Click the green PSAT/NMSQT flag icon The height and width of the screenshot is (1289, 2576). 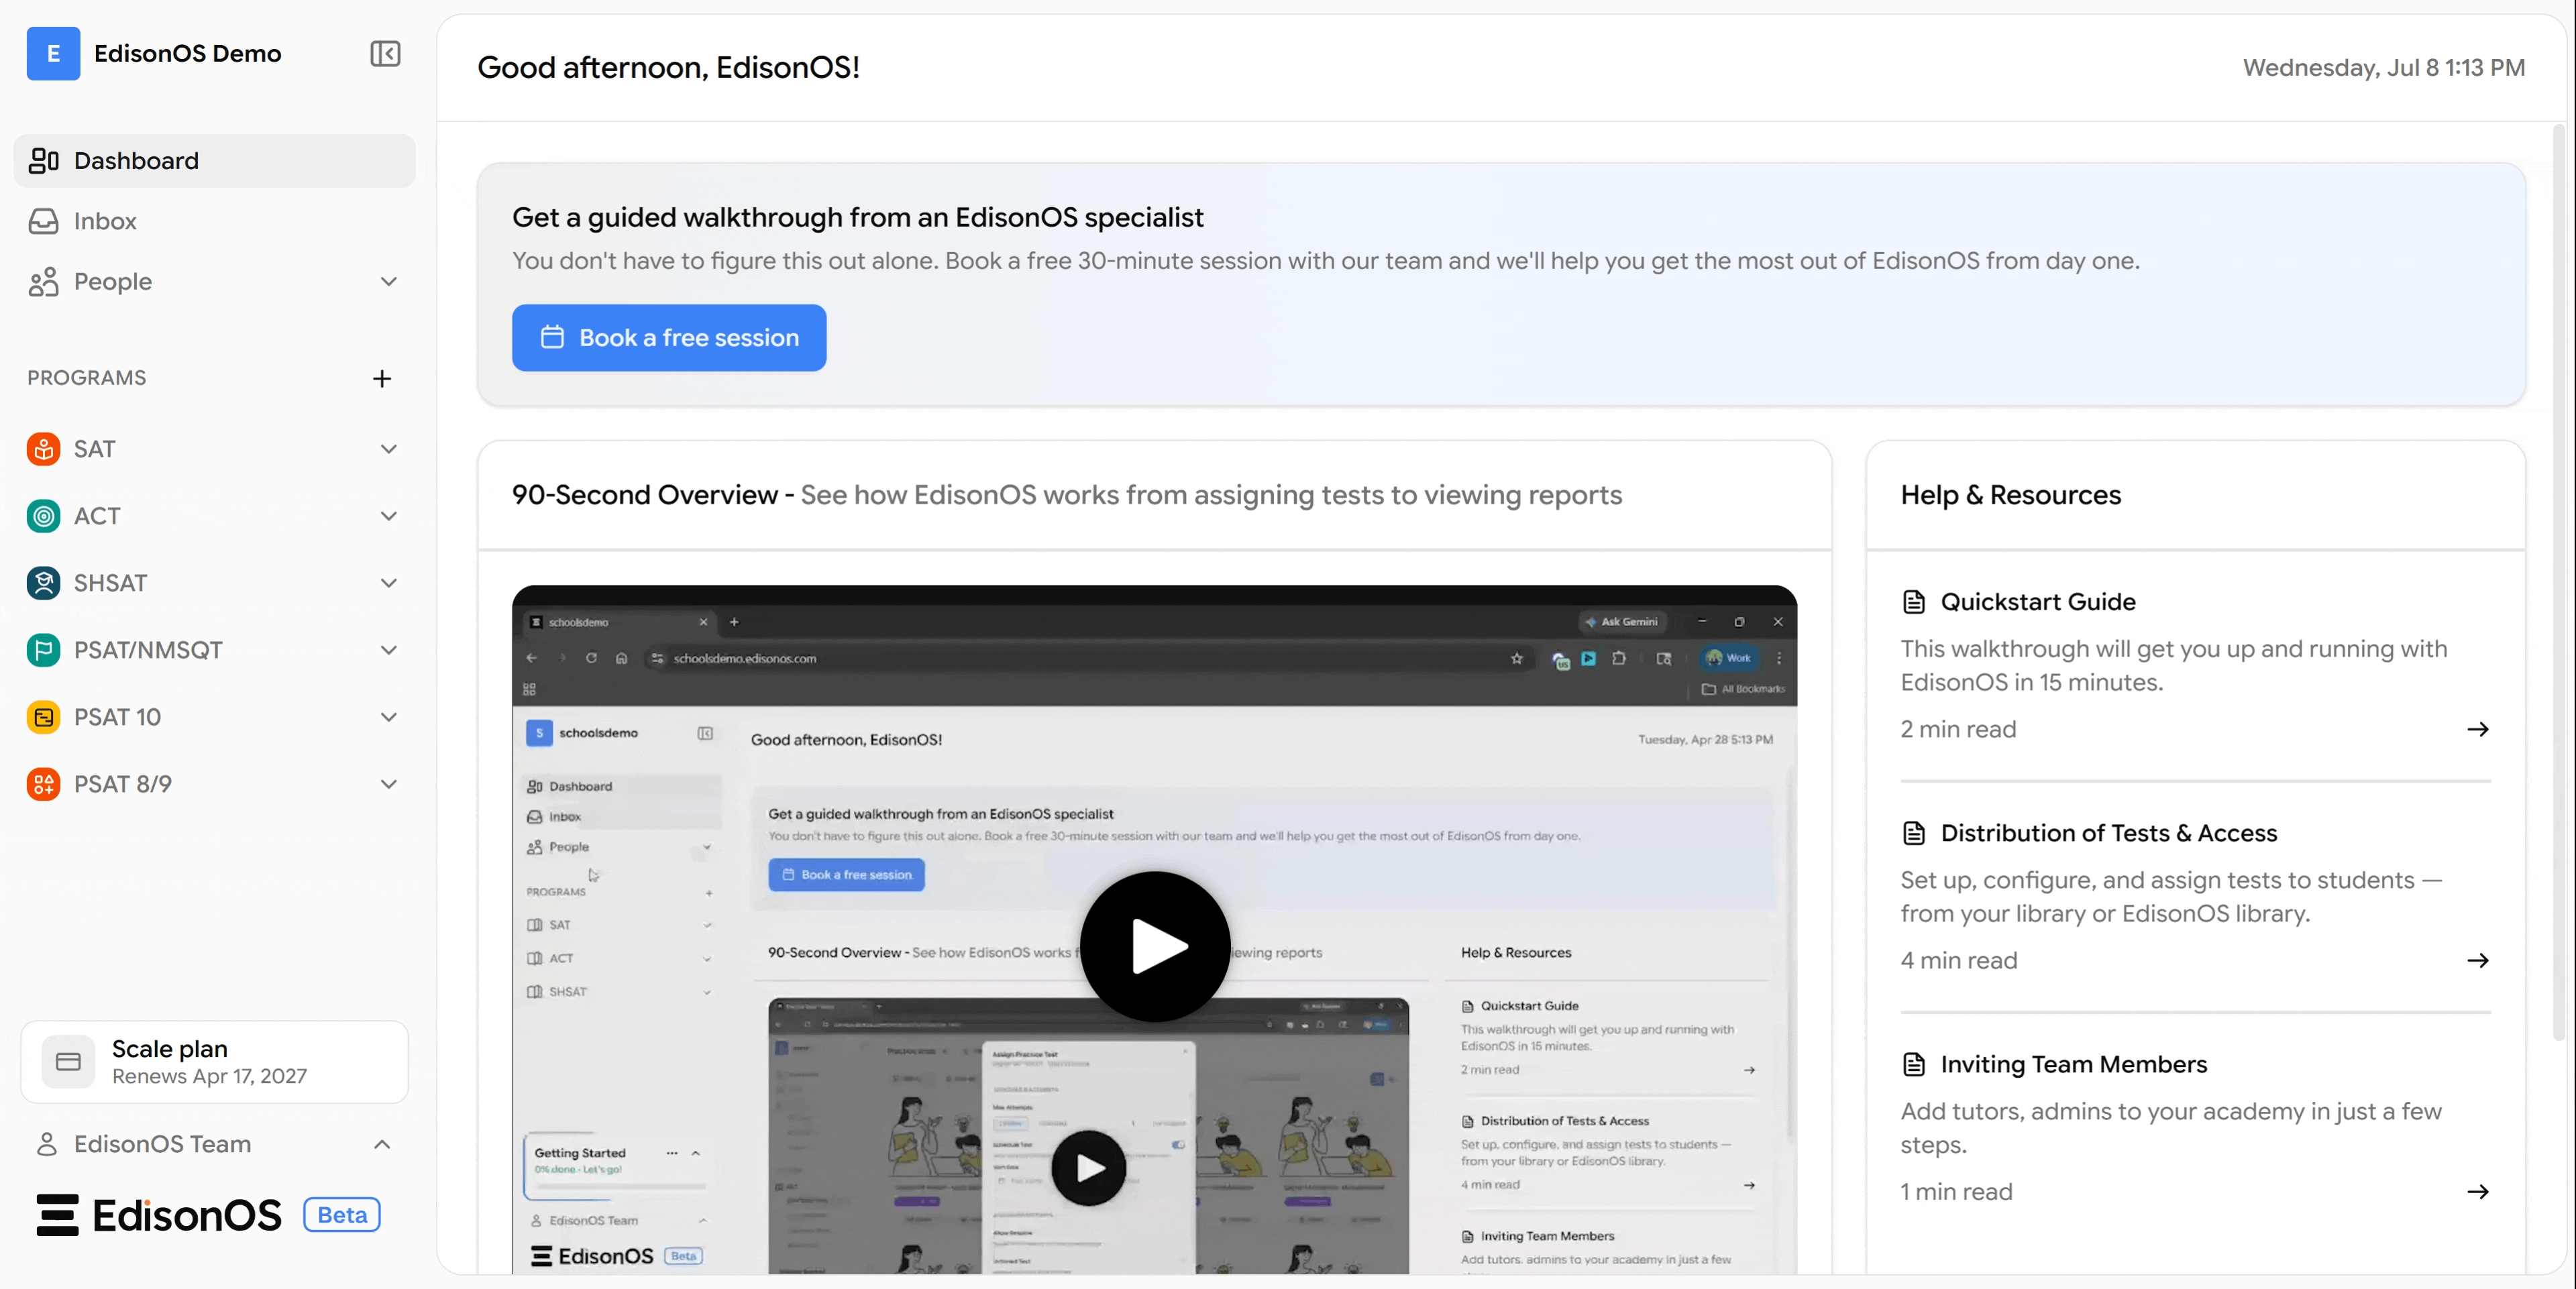43,650
